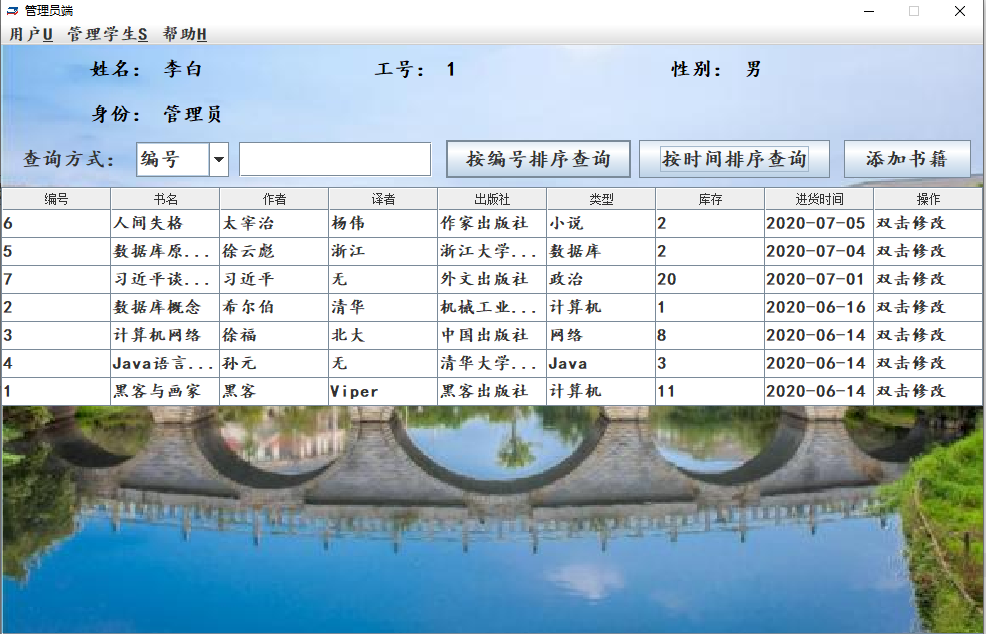Click the 2020-06-16 date cell
Screen dimensions: 986x634
click(819, 308)
